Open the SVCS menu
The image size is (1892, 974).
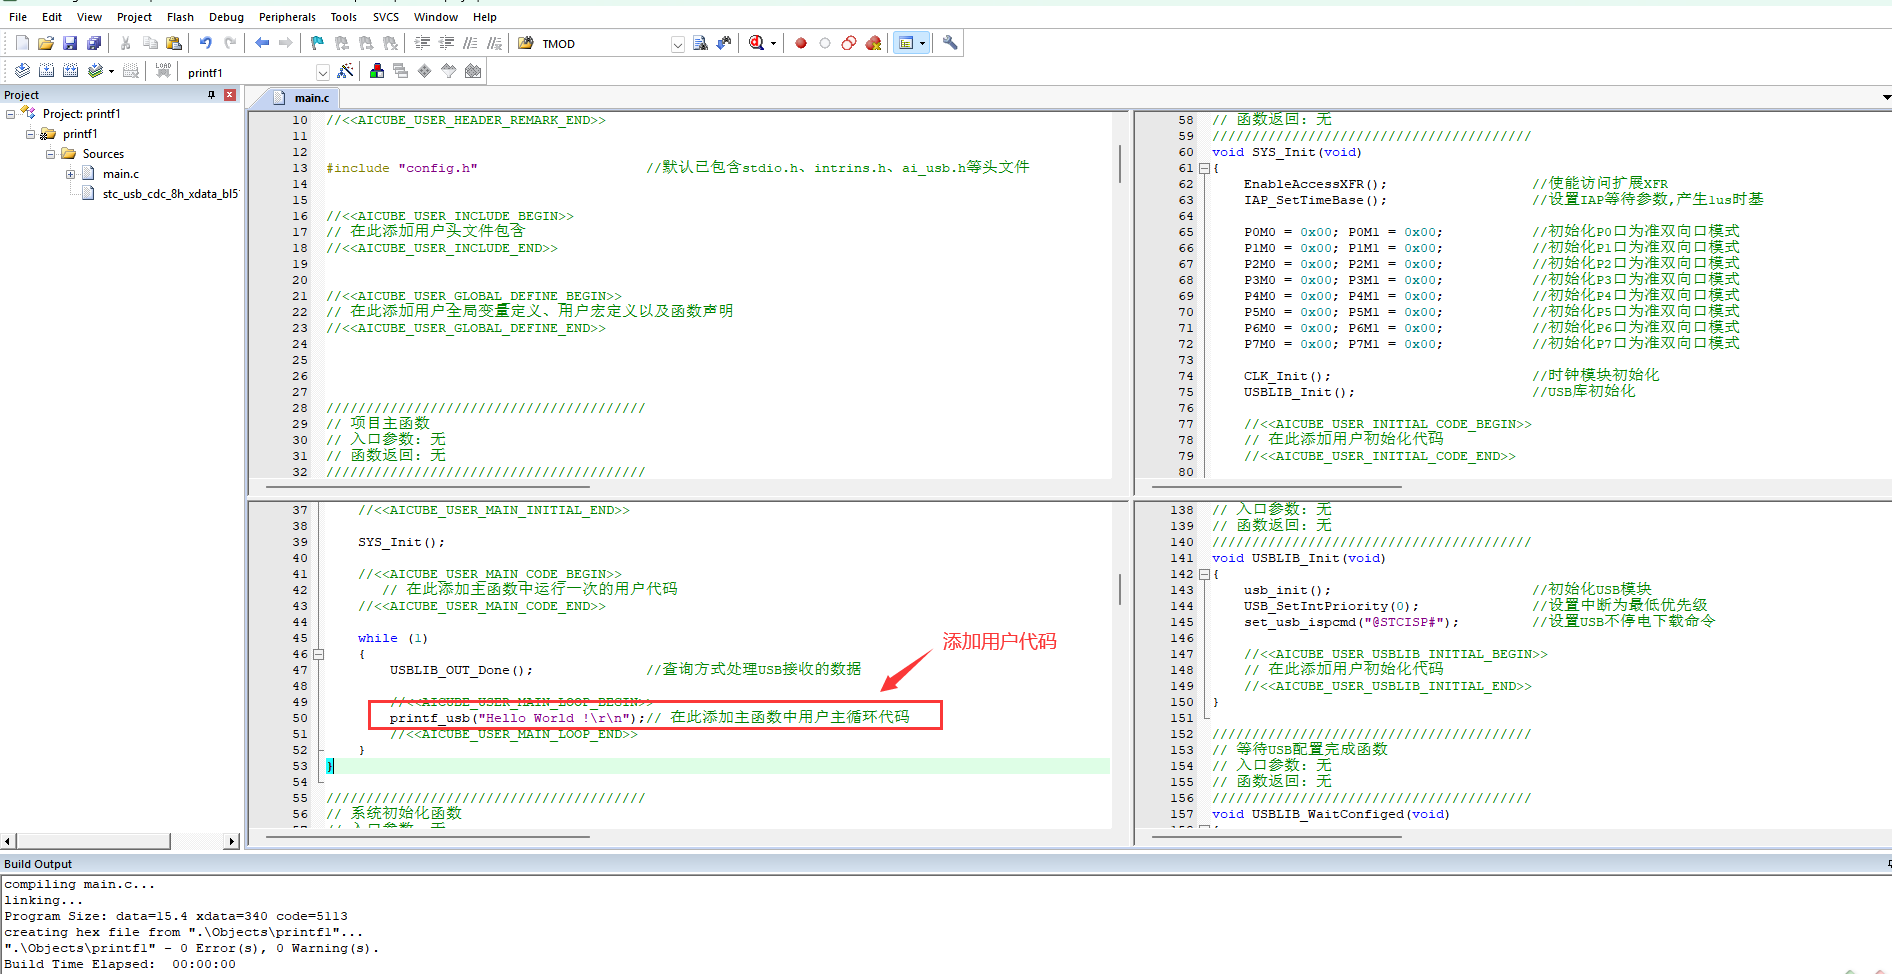[385, 17]
